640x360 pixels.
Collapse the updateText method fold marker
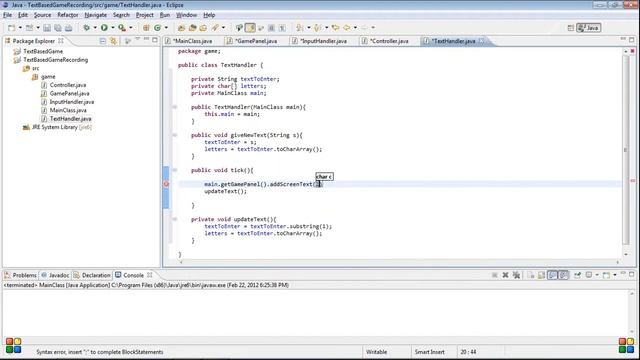[175, 219]
